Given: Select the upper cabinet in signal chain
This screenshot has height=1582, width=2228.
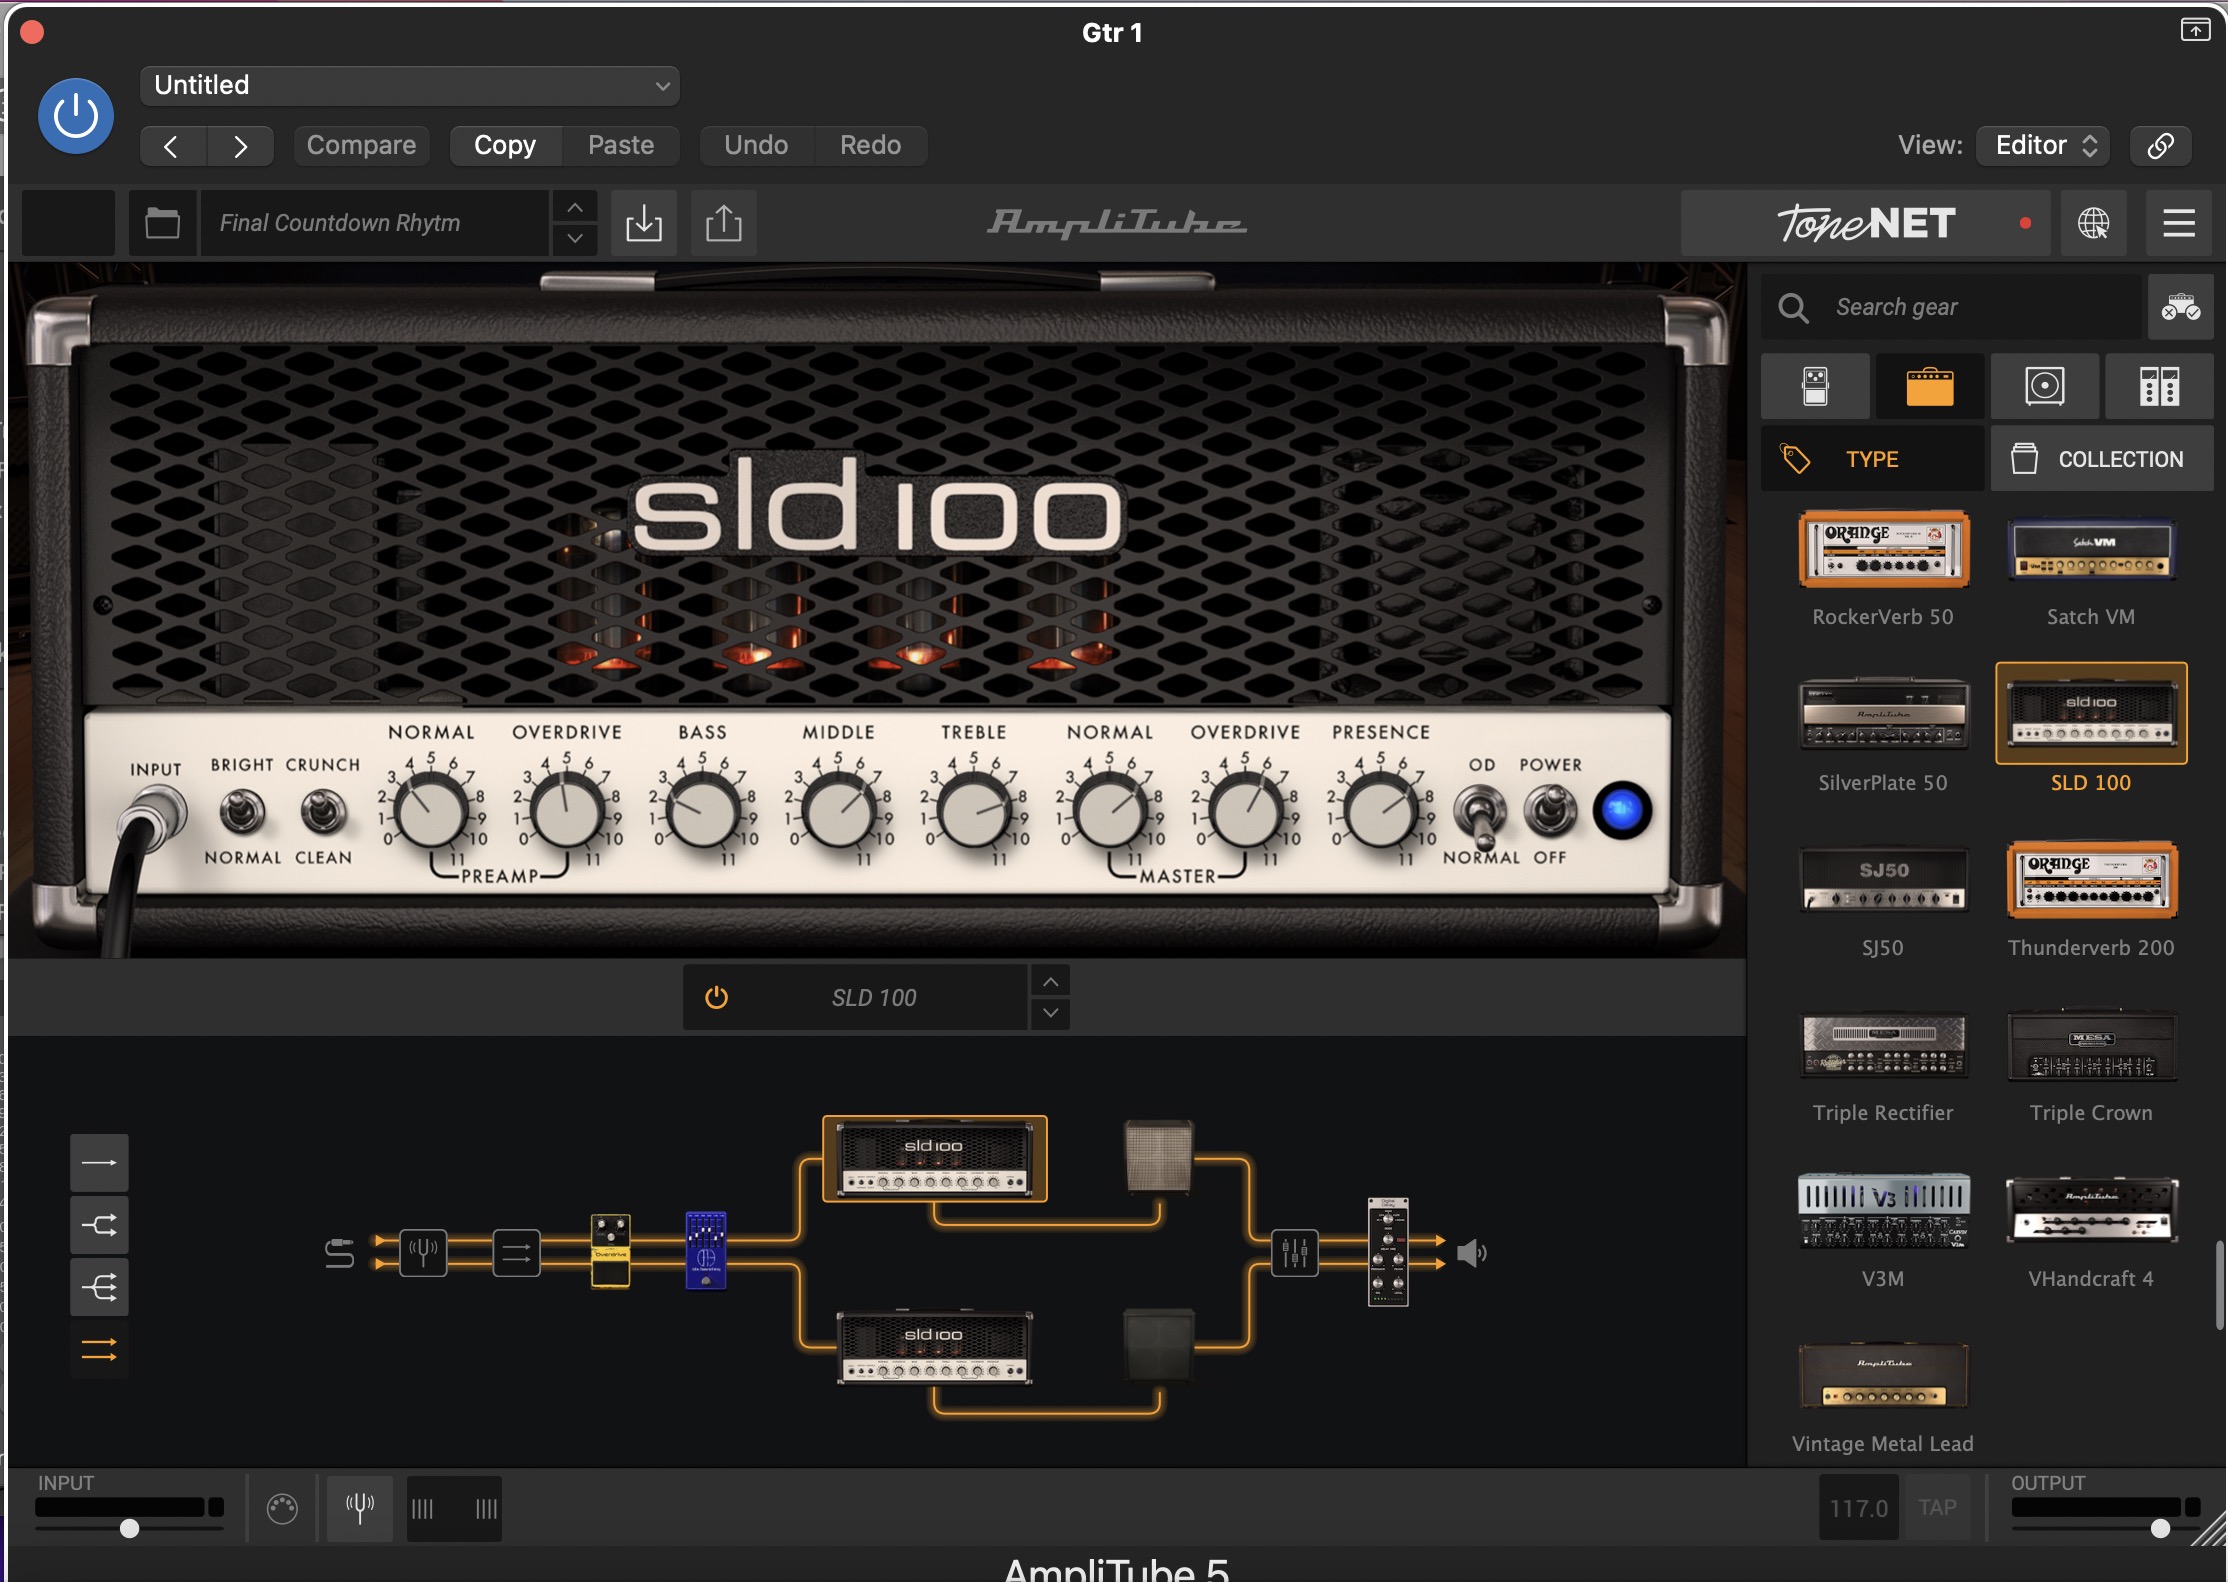Looking at the screenshot, I should tap(1159, 1157).
